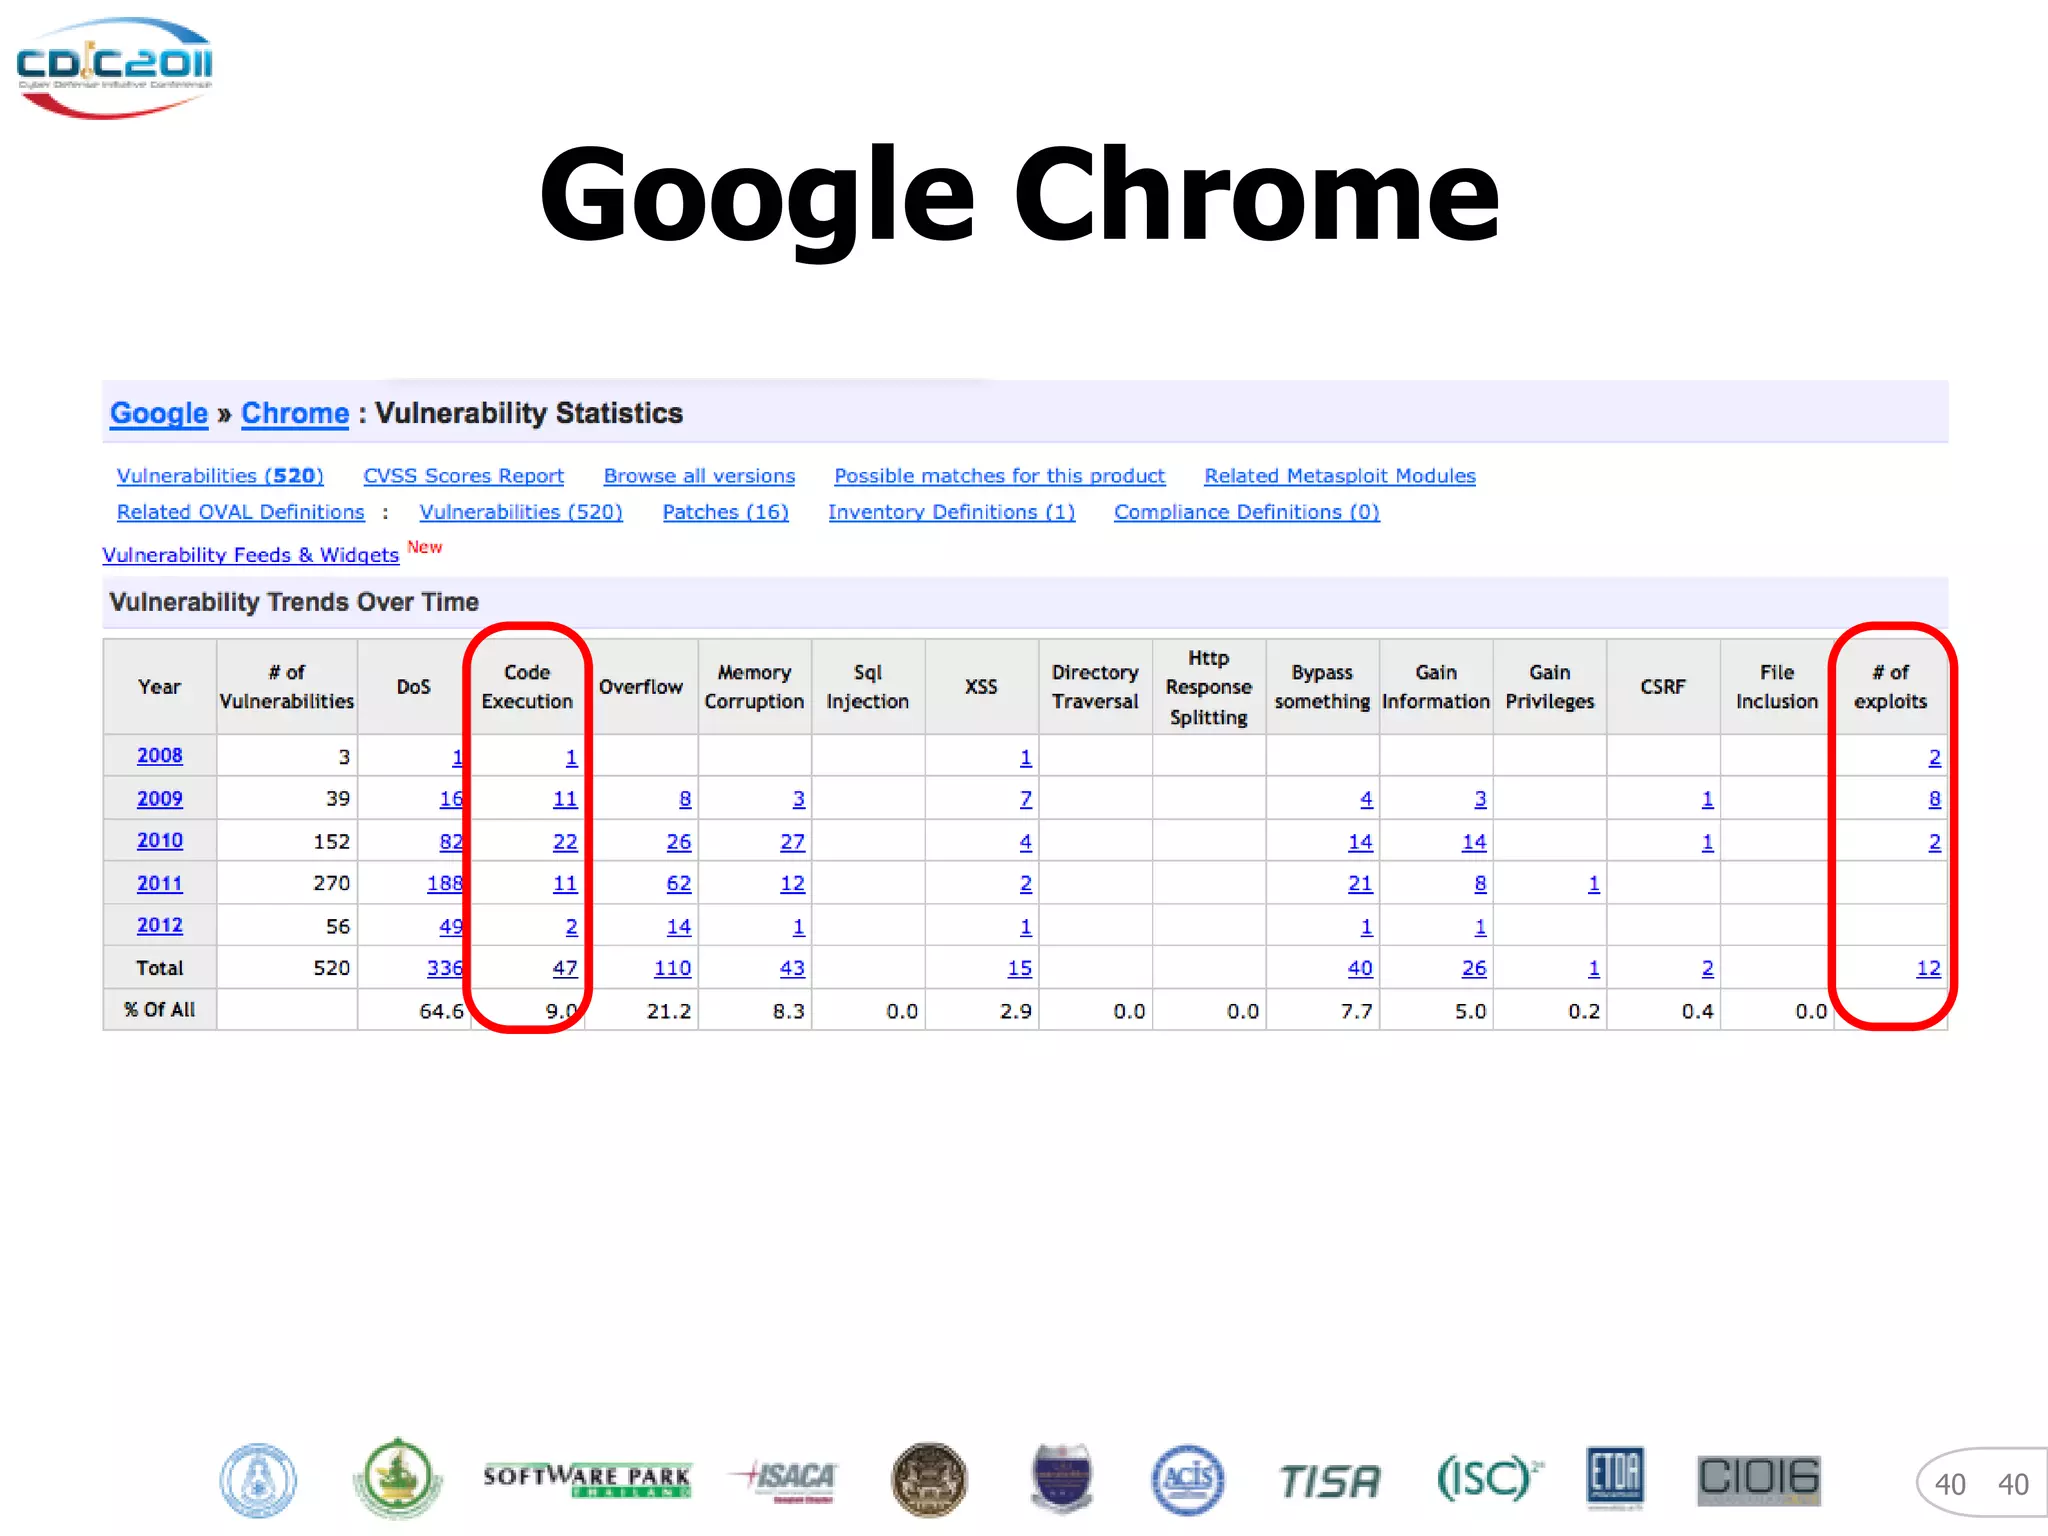Open Related Metasploit Modules link
Screen dimensions: 2048x1536
1340,476
